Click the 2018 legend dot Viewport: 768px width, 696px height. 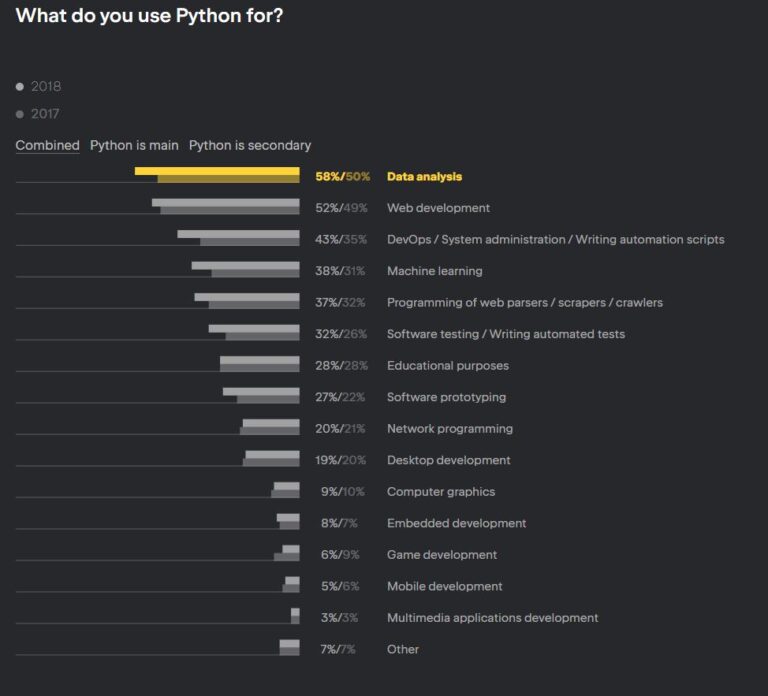[20, 87]
